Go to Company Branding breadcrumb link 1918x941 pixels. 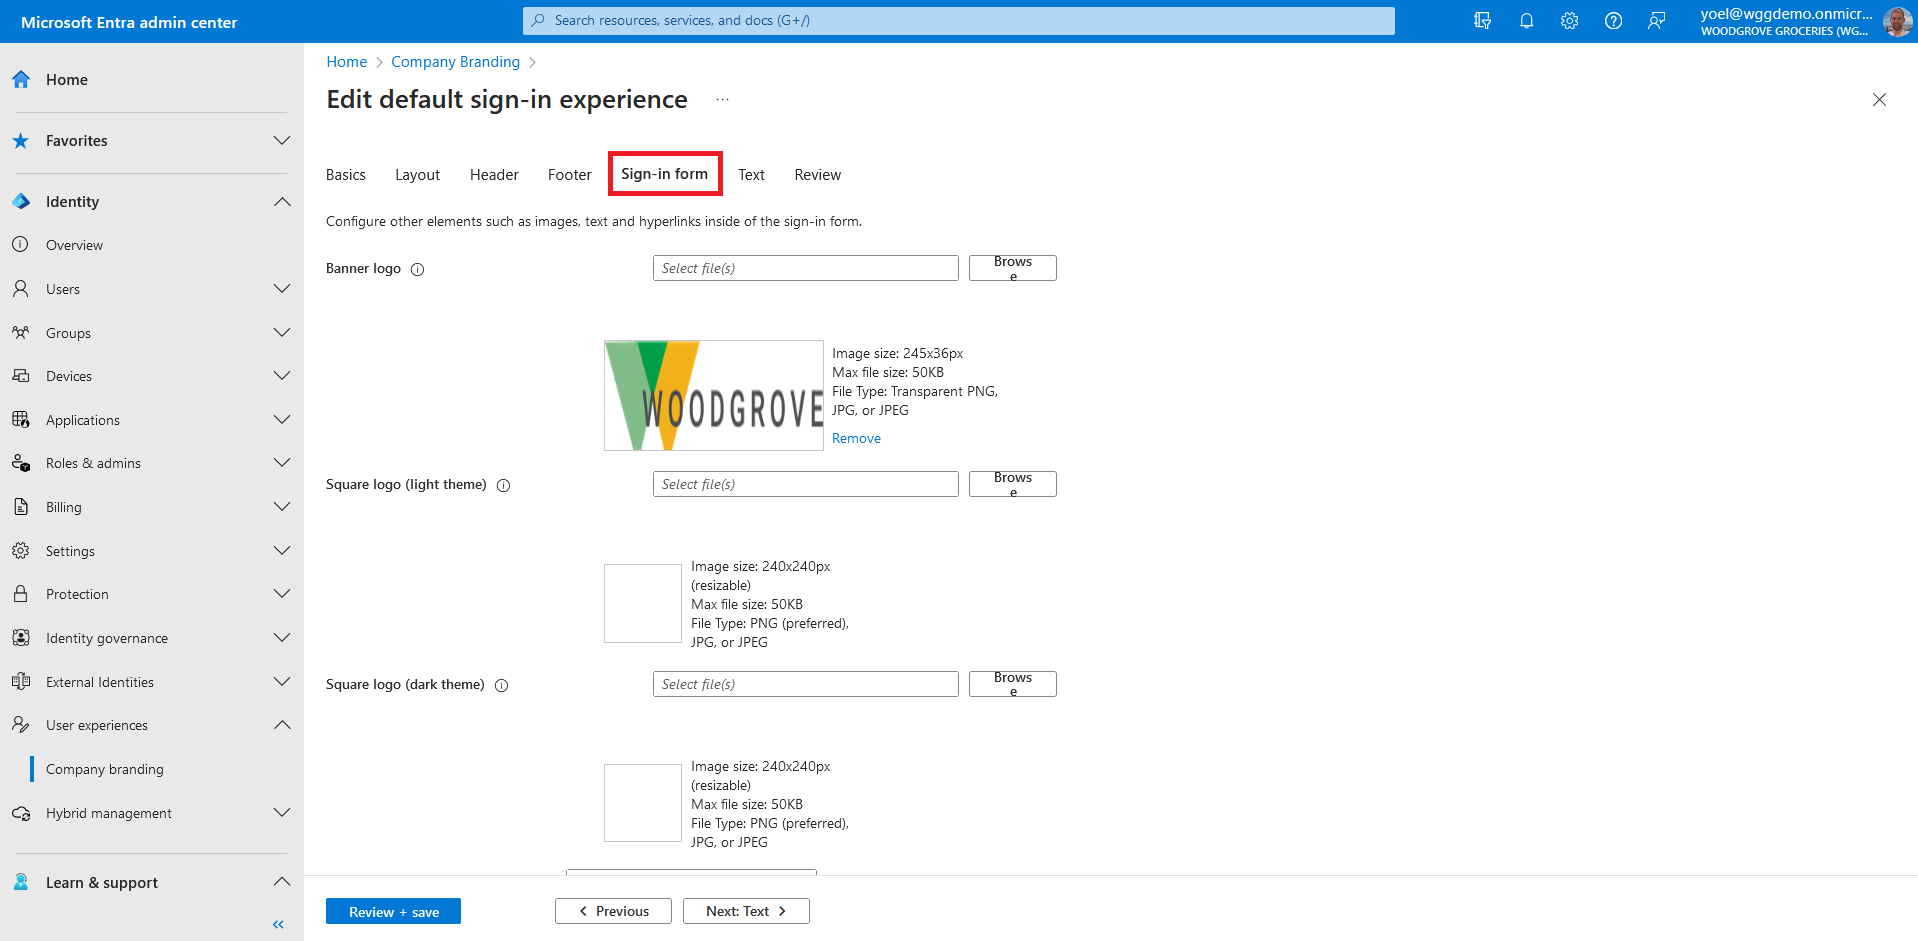click(455, 62)
